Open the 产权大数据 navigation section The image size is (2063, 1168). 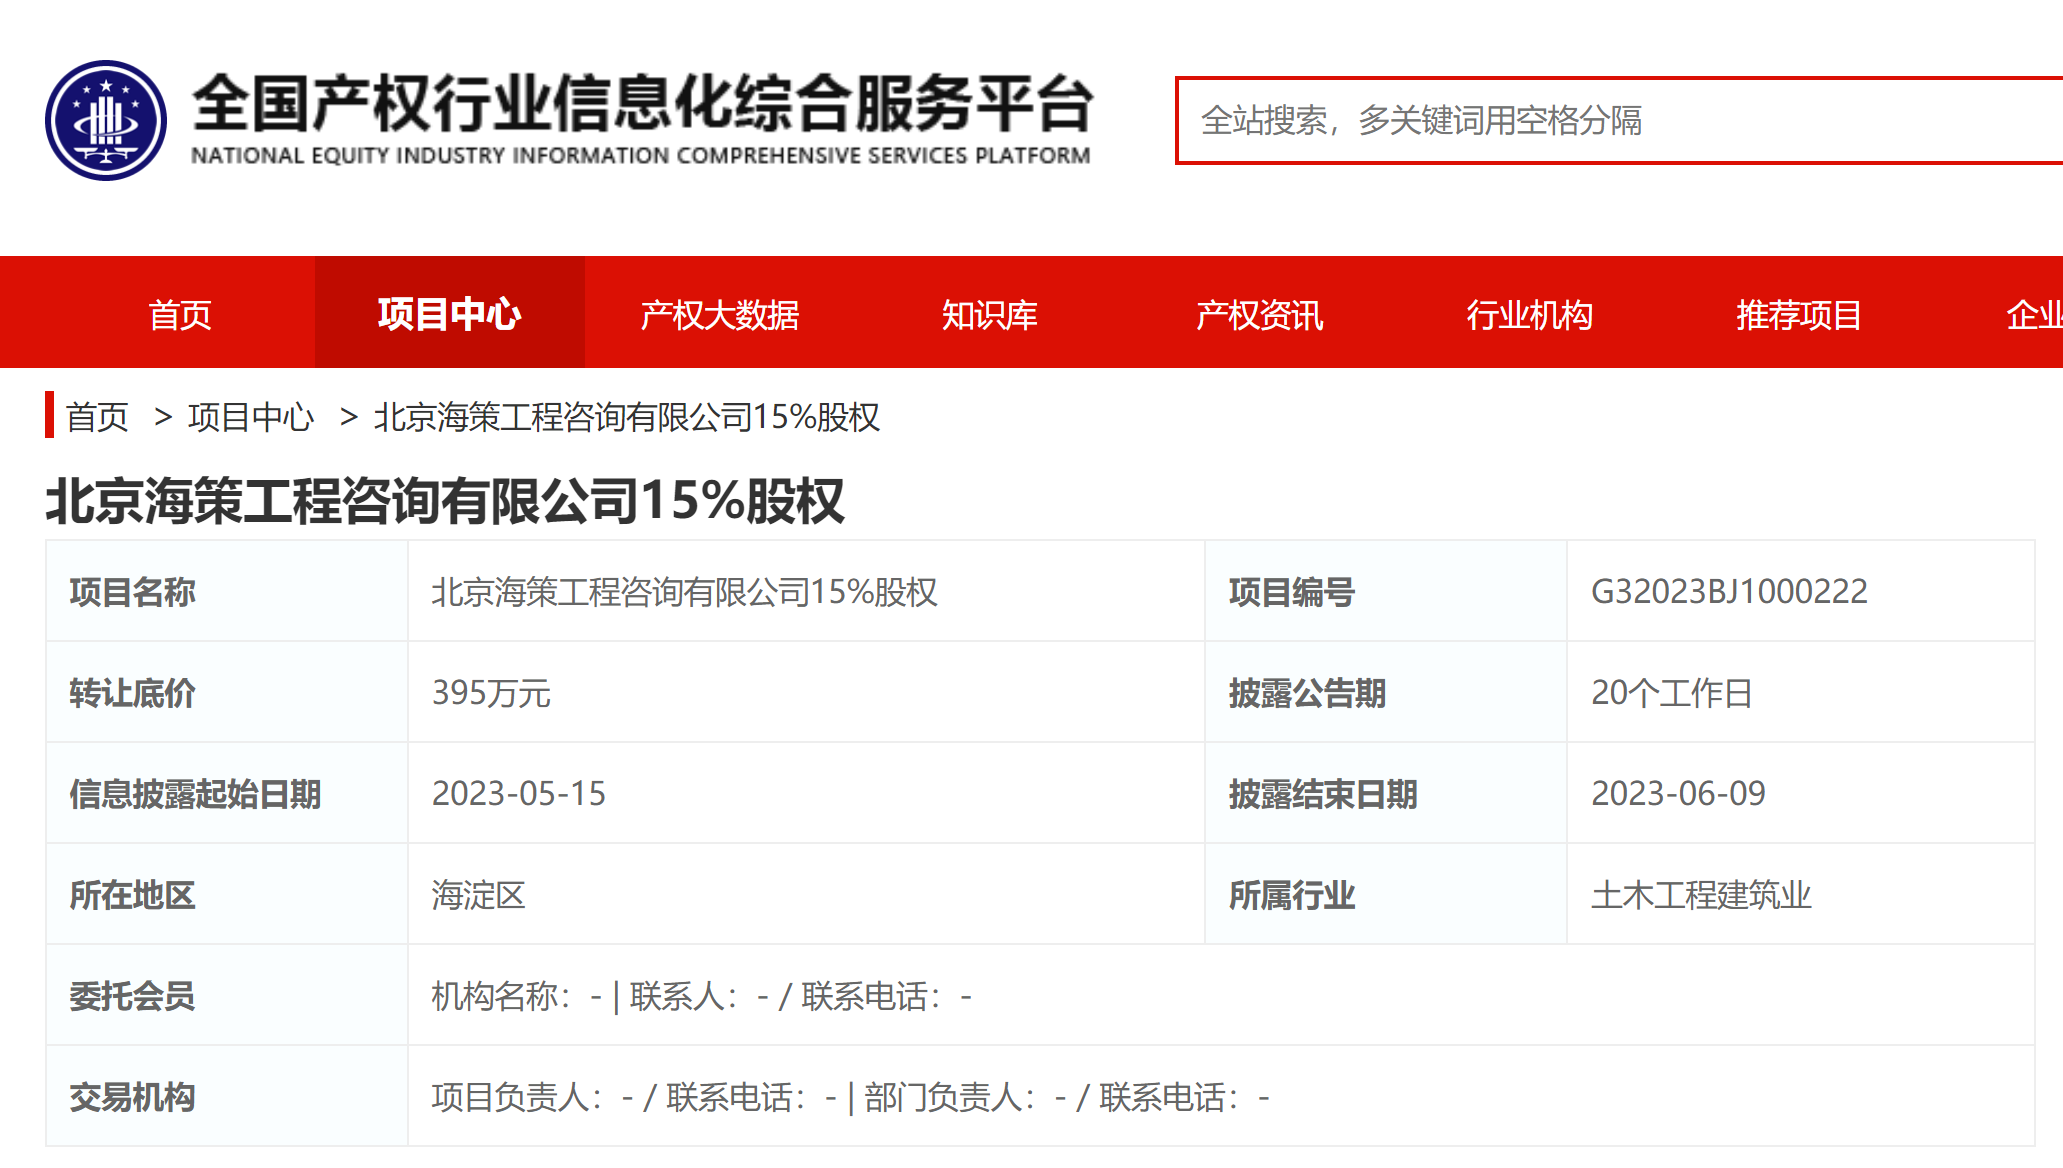(x=720, y=314)
